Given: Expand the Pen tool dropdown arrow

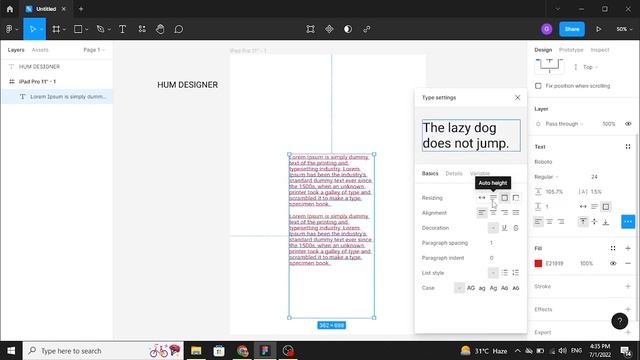Looking at the screenshot, I should tap(109, 29).
